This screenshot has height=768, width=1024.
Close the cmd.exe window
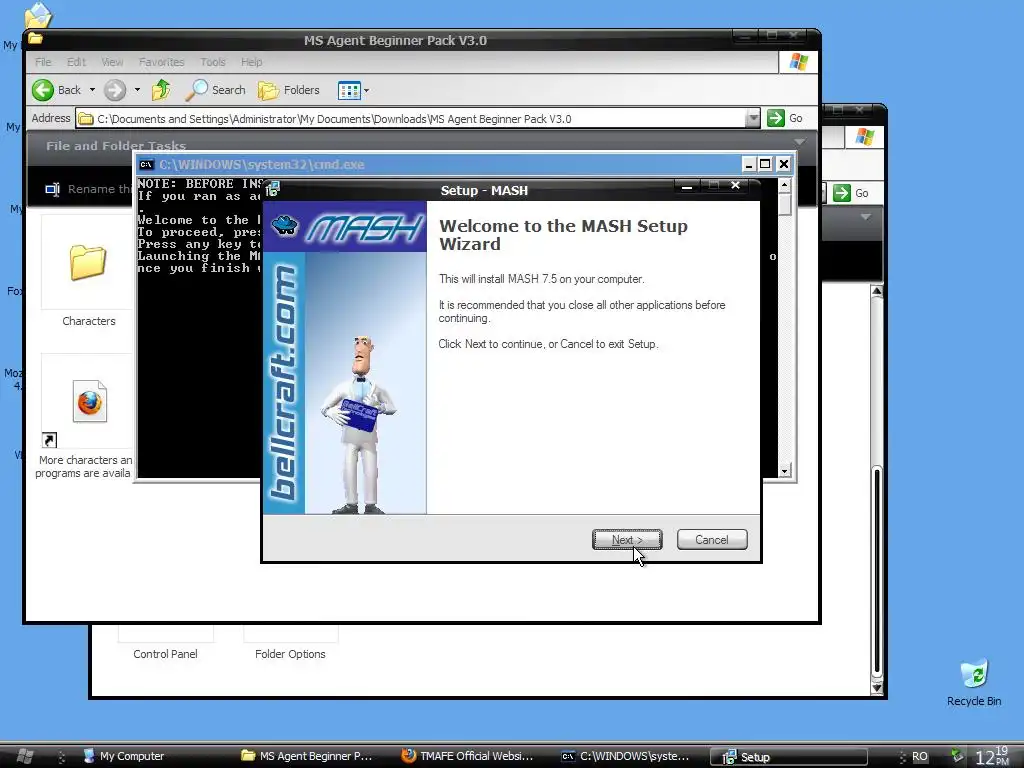click(x=784, y=164)
